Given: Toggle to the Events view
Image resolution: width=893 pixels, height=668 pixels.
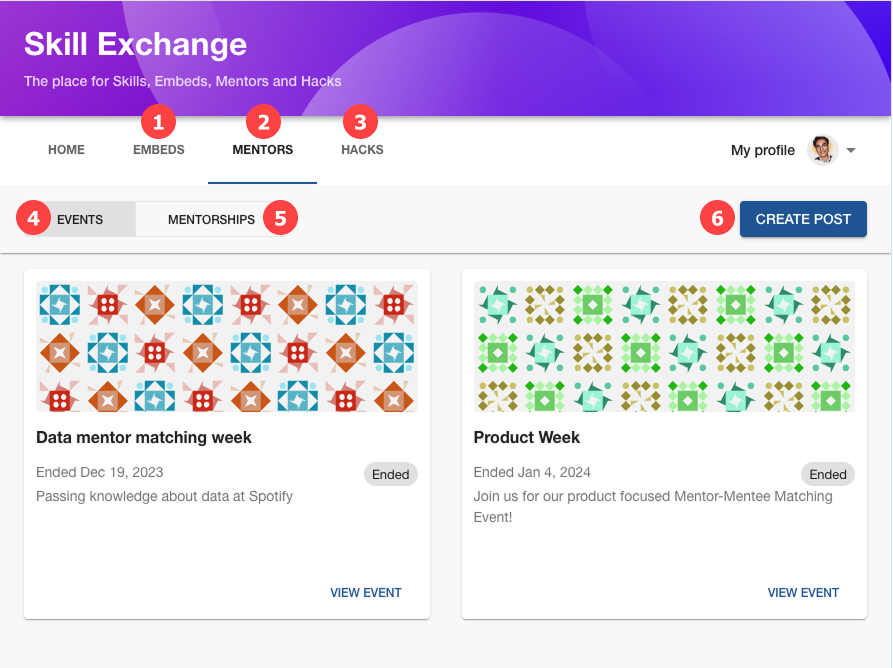Looking at the screenshot, I should (x=80, y=219).
